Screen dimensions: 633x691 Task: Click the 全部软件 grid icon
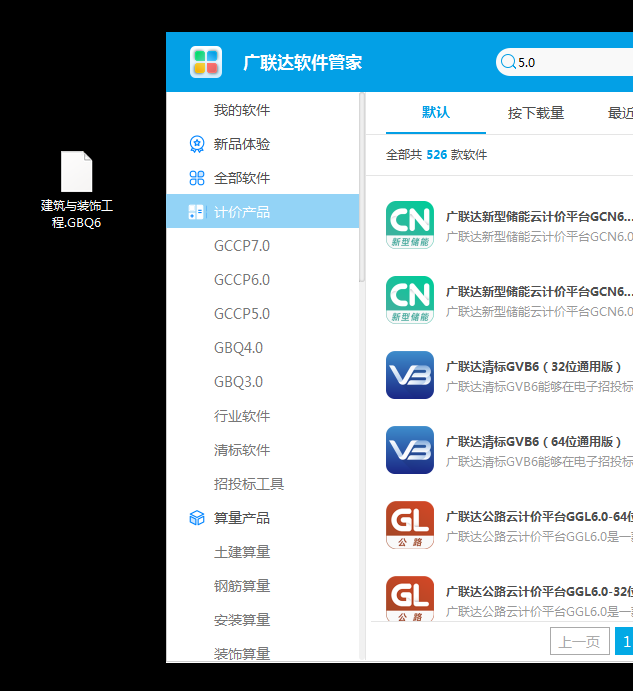coord(197,178)
